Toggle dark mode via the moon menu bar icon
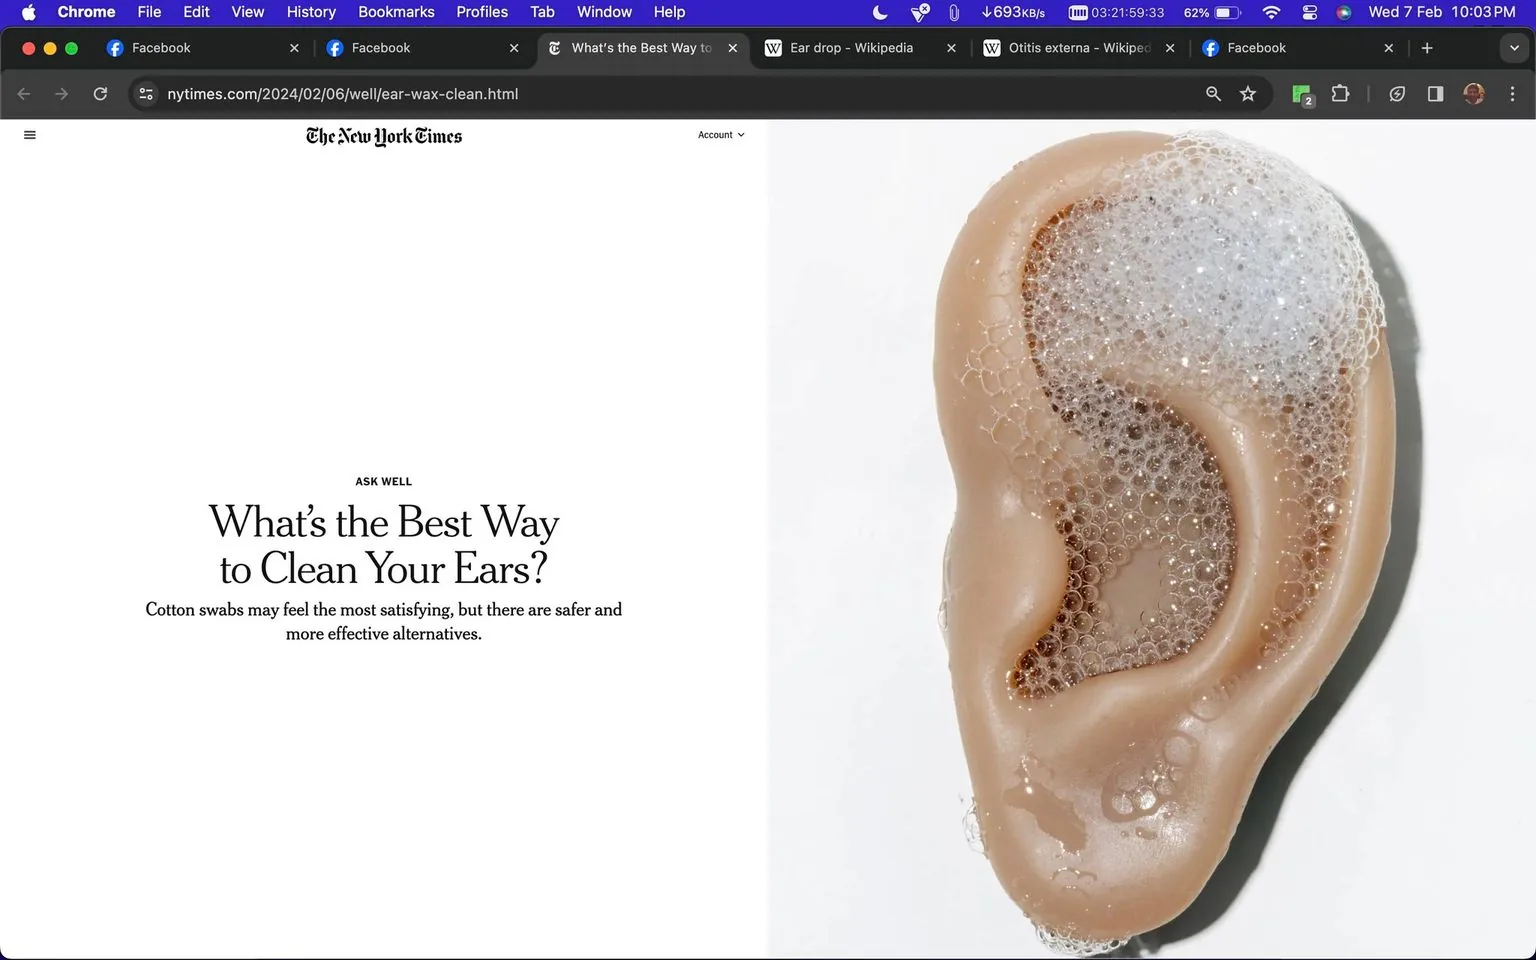Screen dimensions: 1536x960 tap(879, 13)
